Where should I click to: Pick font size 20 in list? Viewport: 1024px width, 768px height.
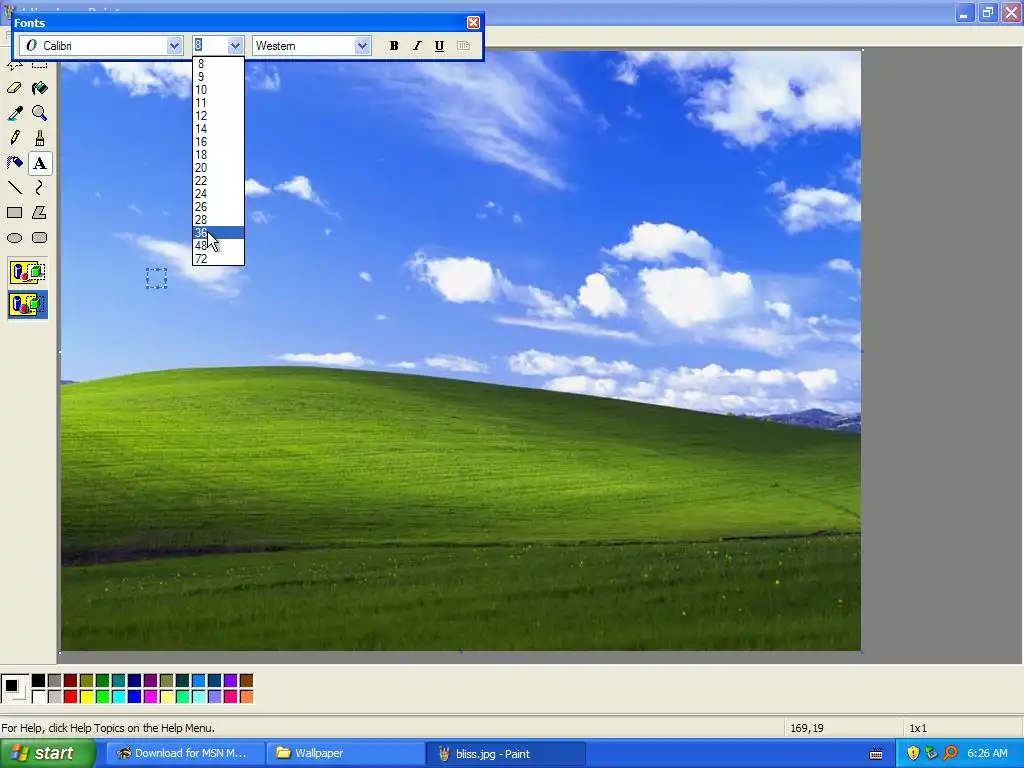[218, 168]
